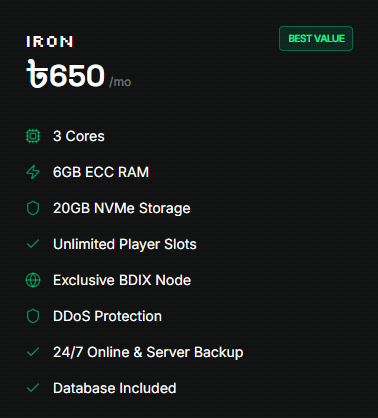Click the CPU chip icon beside 3 Cores
This screenshot has height=418, width=378.
[33, 136]
